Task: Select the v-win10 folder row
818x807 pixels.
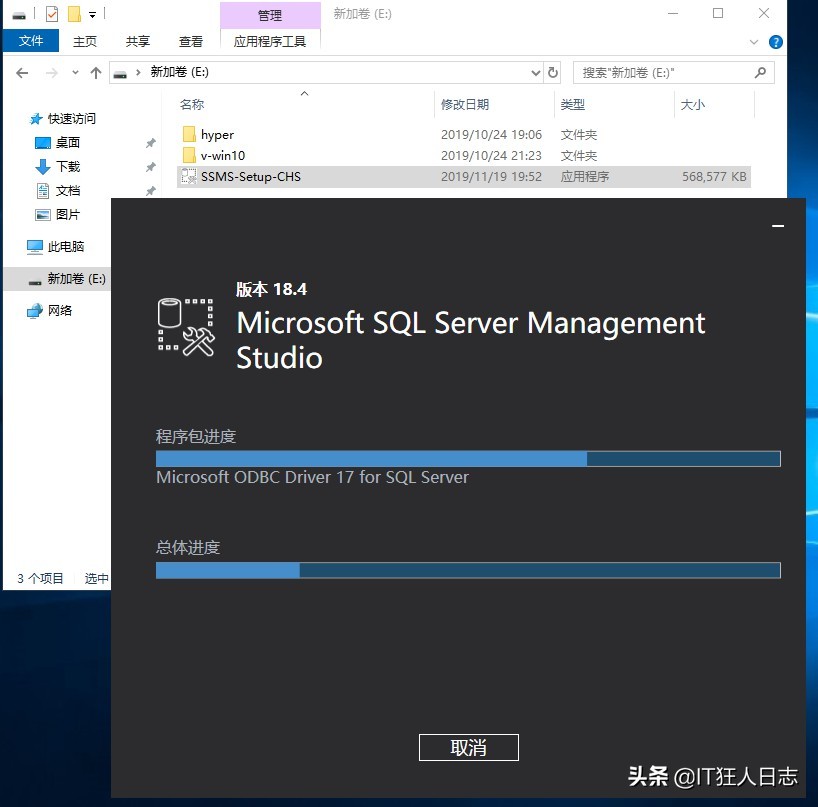Action: [464, 155]
